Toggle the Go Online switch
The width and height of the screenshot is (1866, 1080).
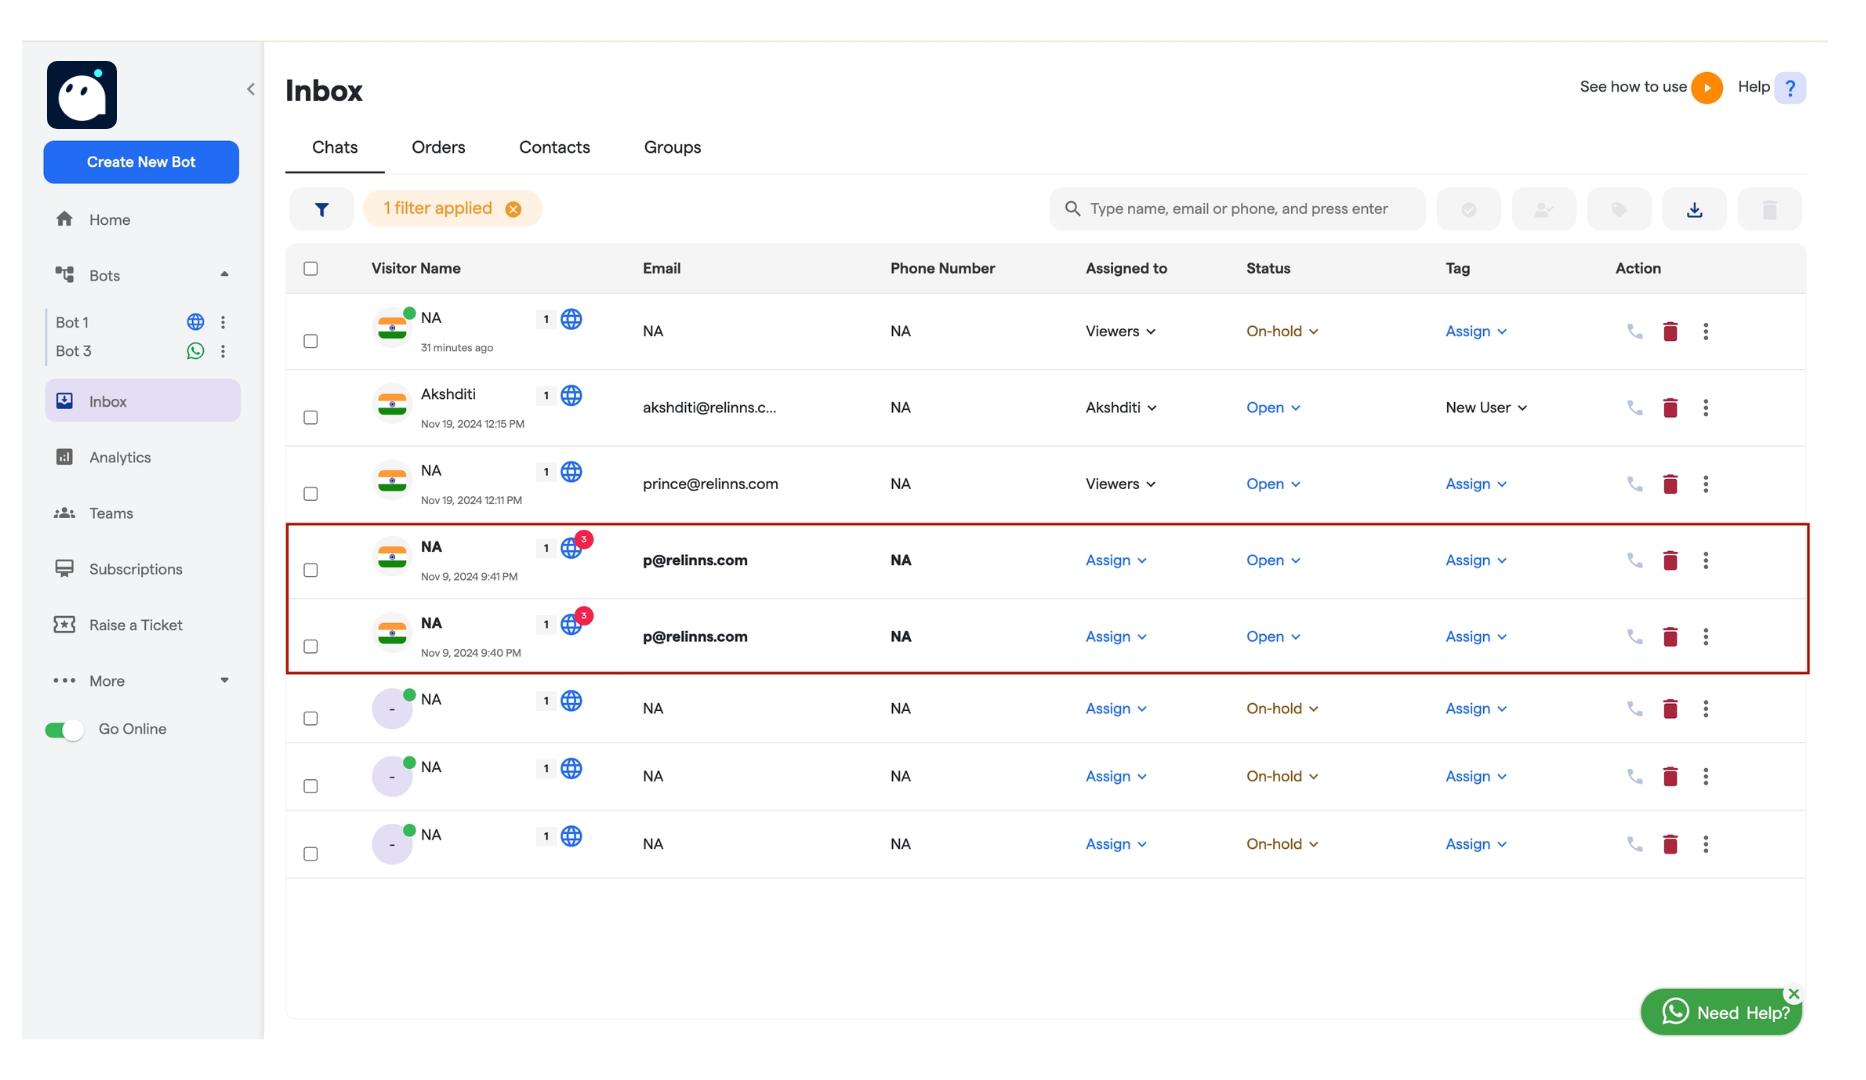pos(64,730)
